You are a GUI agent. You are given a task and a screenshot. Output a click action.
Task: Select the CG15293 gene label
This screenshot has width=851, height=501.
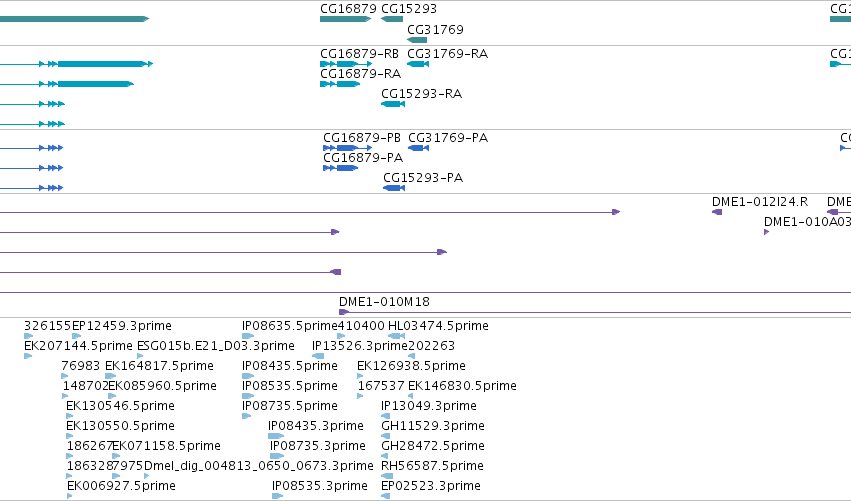409,9
